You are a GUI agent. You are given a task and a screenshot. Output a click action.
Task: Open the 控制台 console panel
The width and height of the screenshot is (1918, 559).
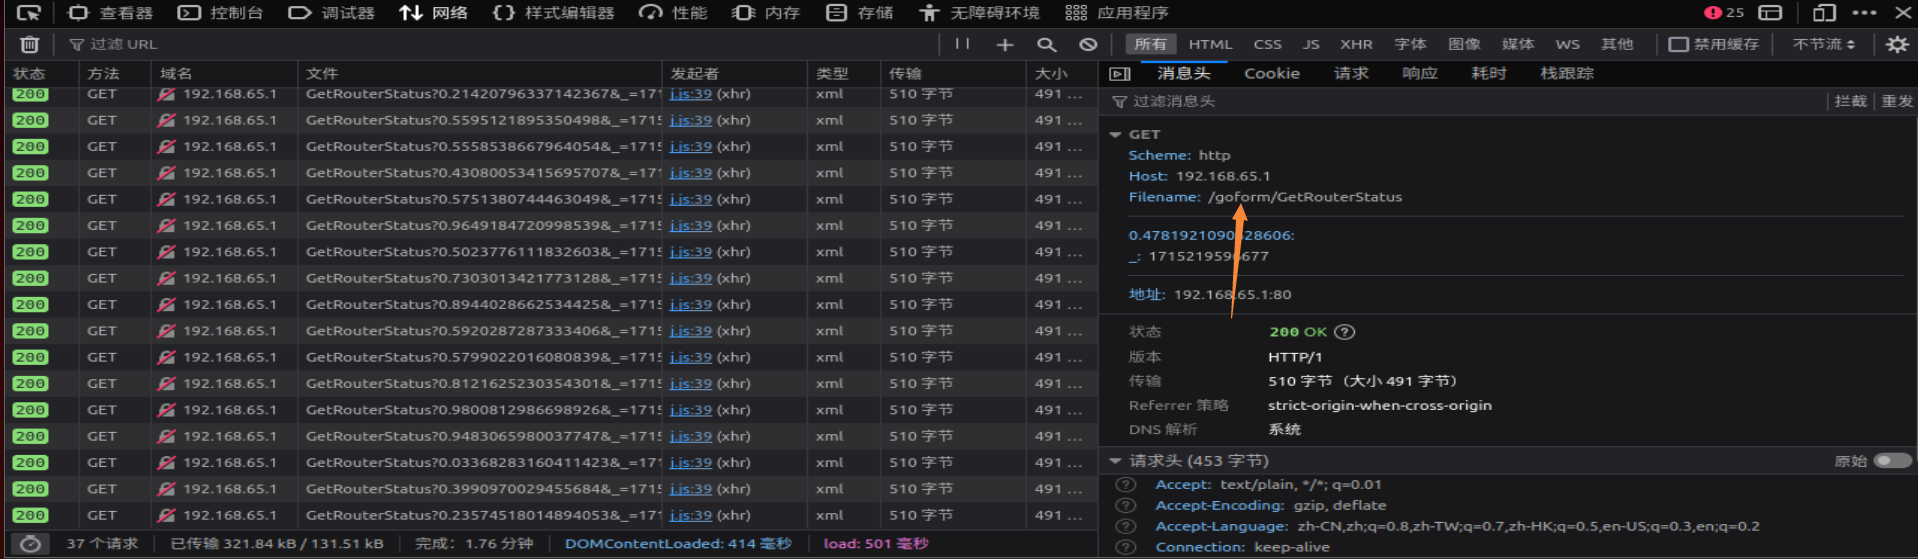tap(221, 13)
